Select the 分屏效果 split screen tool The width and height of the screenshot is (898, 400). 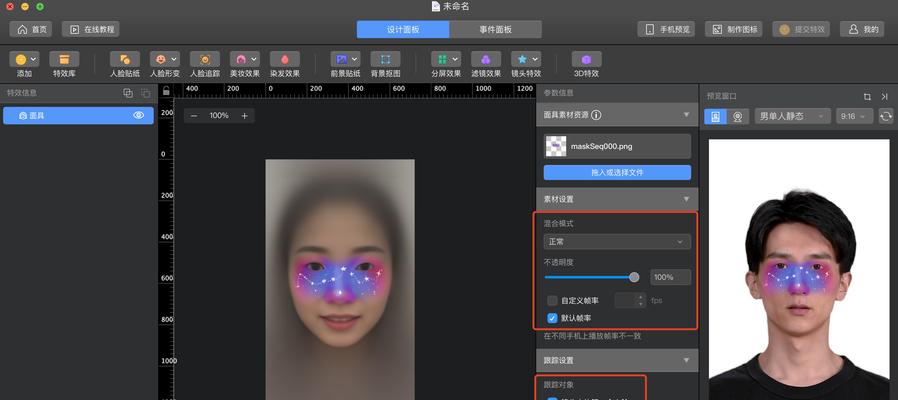tap(442, 59)
